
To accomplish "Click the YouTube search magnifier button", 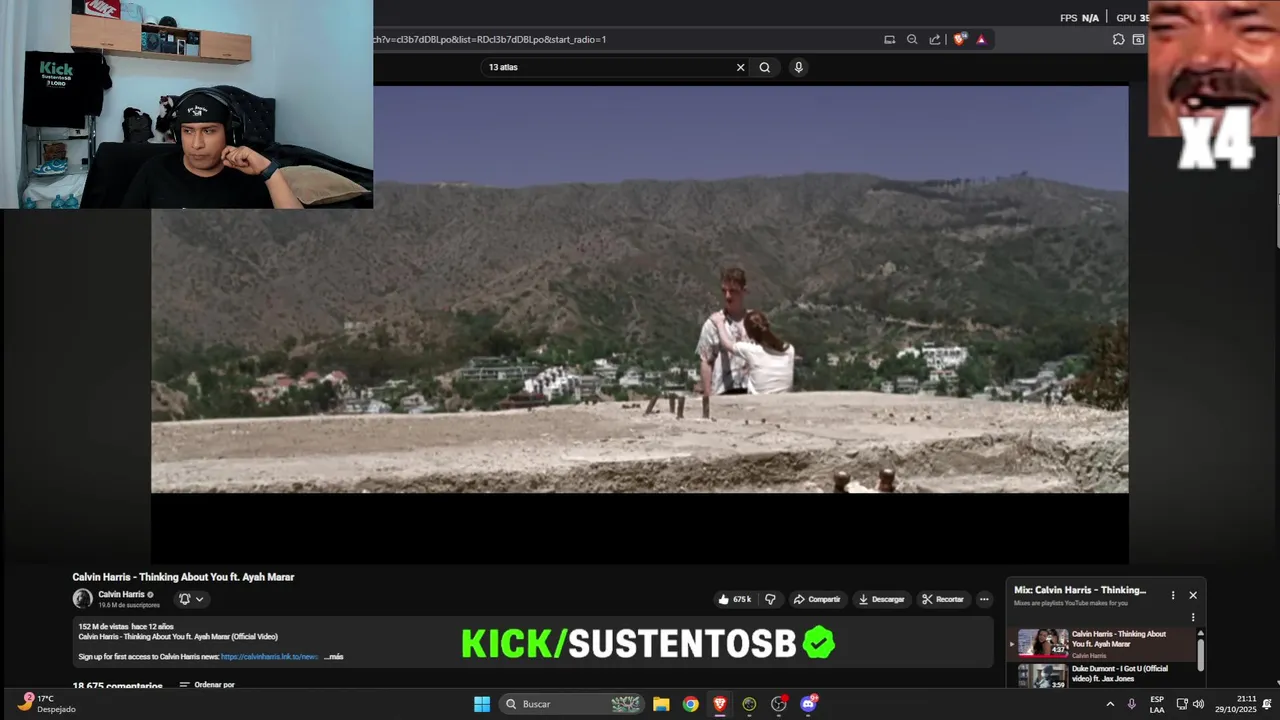I will pos(765,67).
